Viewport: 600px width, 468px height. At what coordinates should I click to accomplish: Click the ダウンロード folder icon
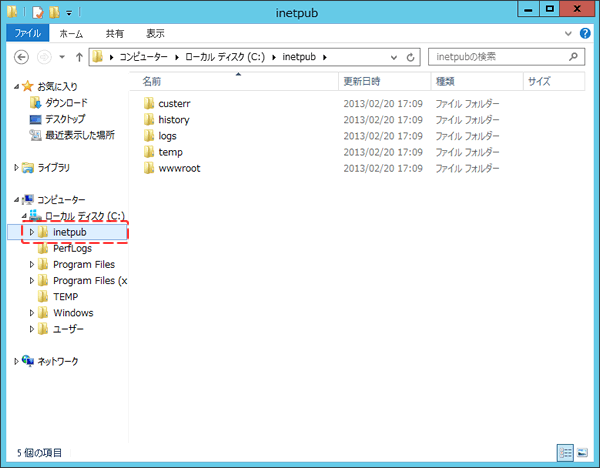click(36, 103)
